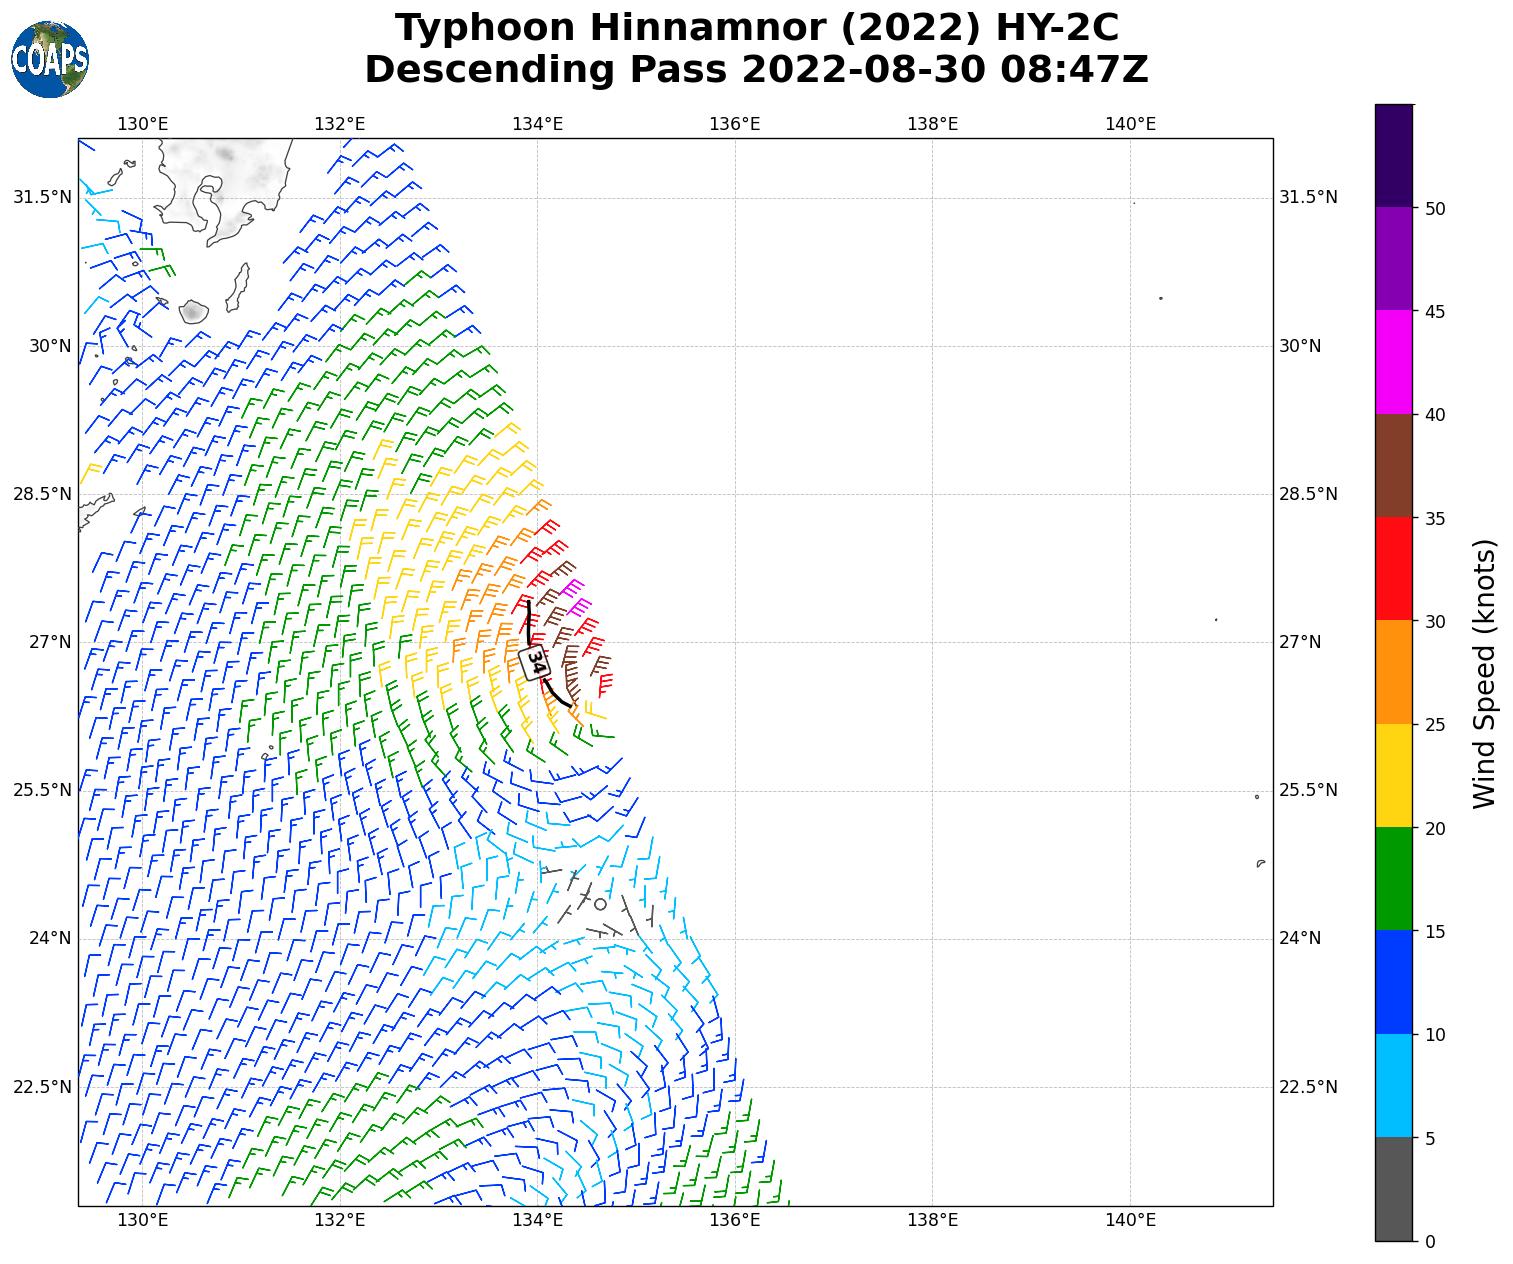
Task: Click the 138°E label on top axis
Action: pyautogui.click(x=932, y=124)
